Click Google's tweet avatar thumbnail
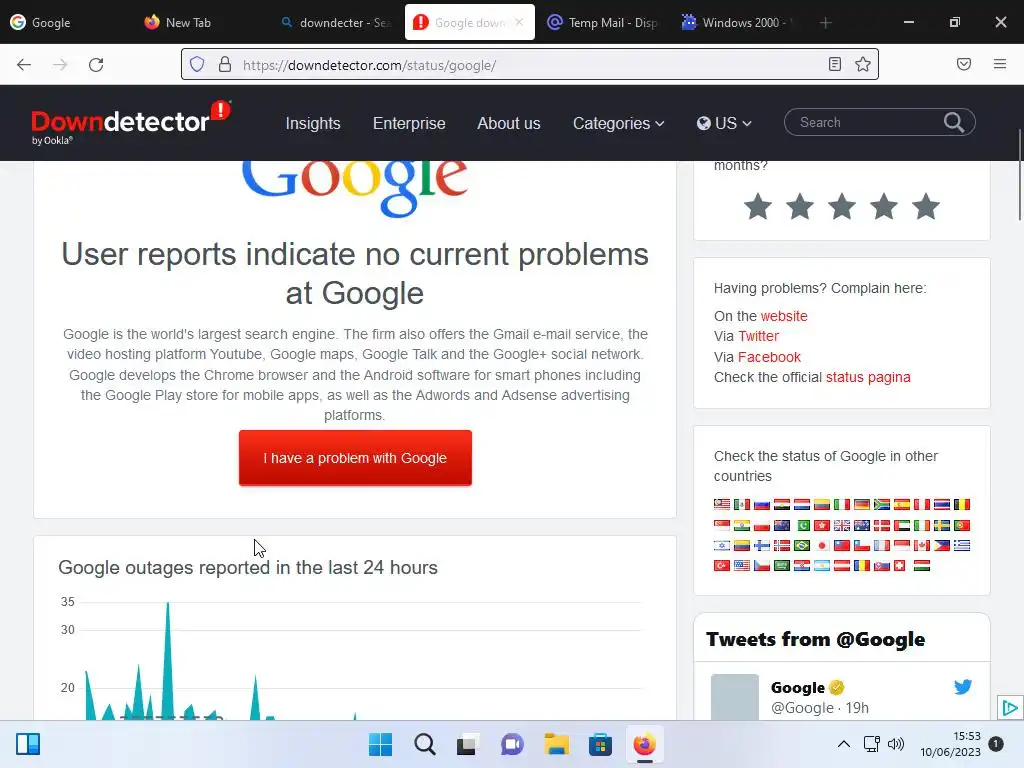This screenshot has height=768, width=1024. coord(735,697)
